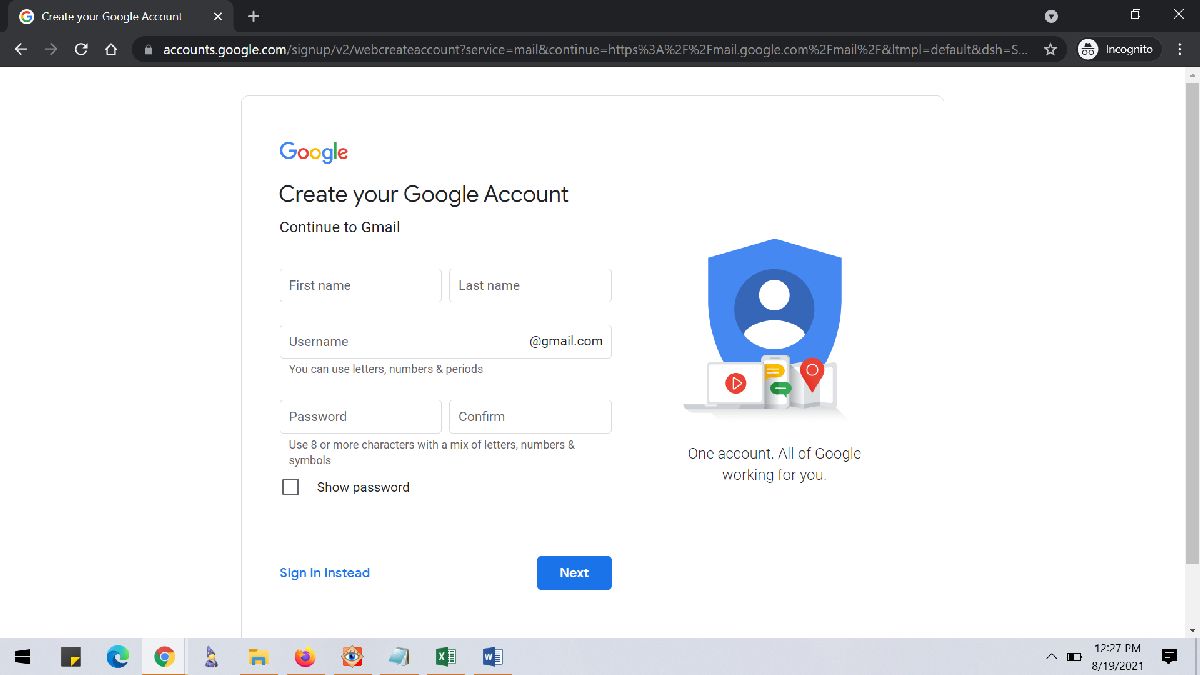Open the Chrome three-dot menu
Viewport: 1200px width, 675px height.
[1178, 49]
